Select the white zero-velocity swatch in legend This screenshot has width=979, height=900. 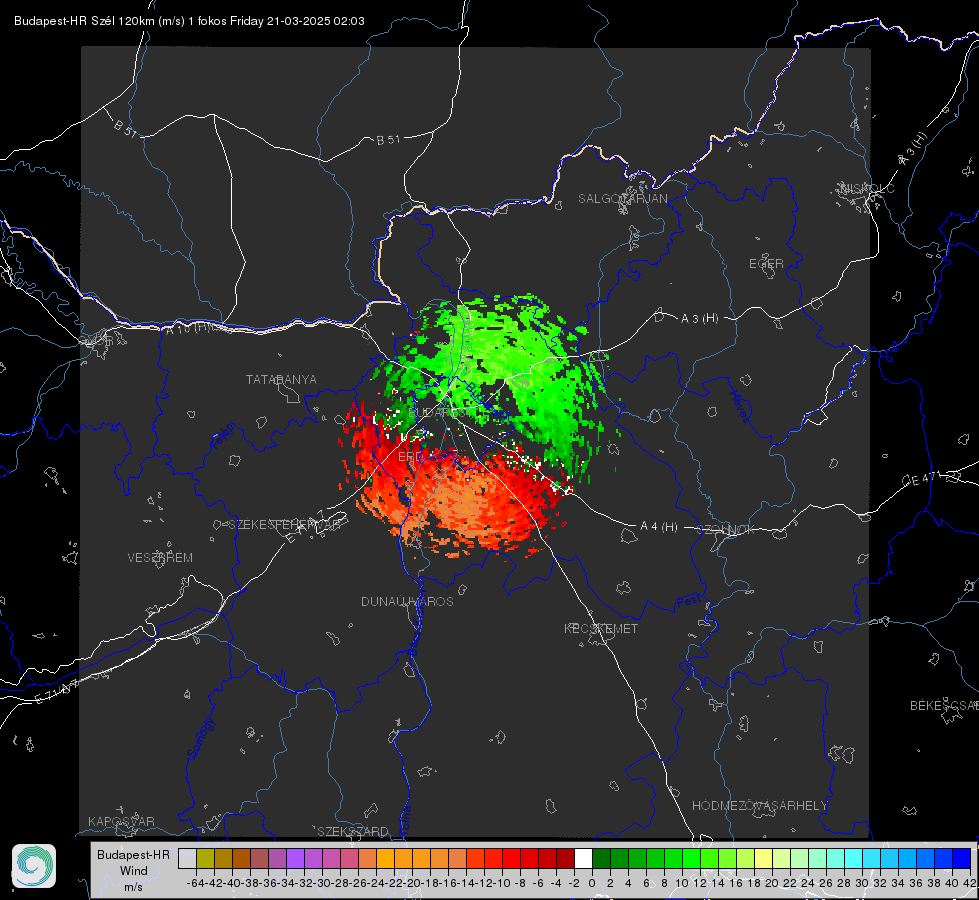583,858
